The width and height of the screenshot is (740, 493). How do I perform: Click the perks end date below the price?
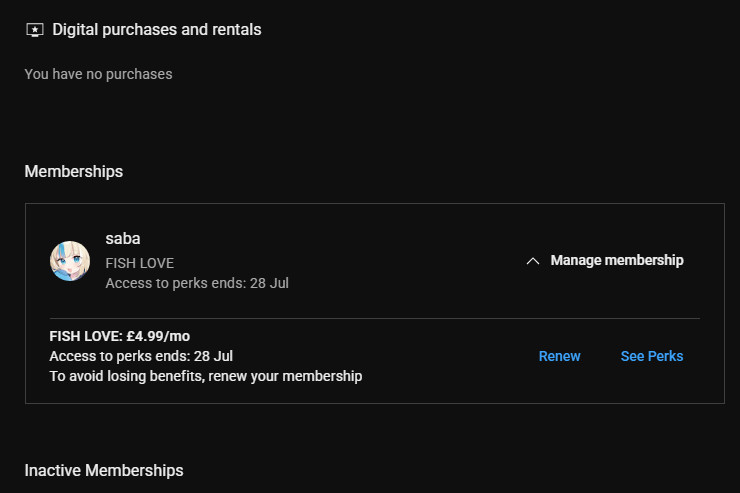[x=140, y=356]
